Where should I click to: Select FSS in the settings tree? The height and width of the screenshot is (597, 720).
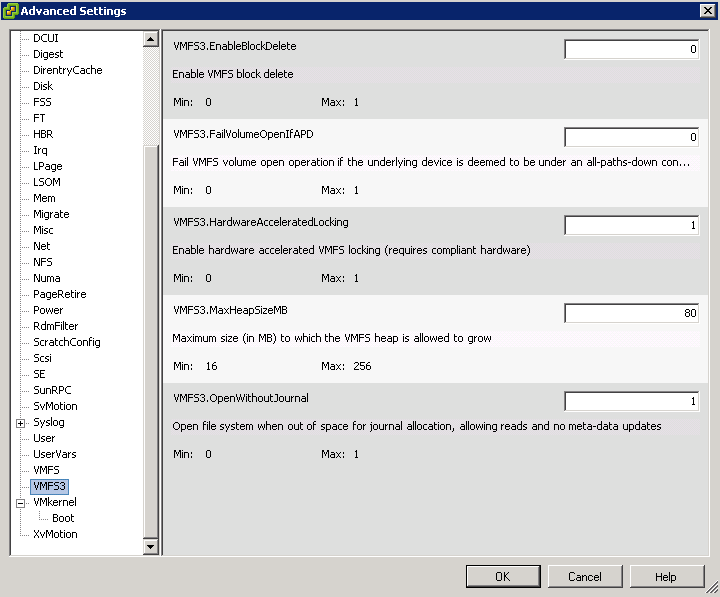tap(42, 102)
